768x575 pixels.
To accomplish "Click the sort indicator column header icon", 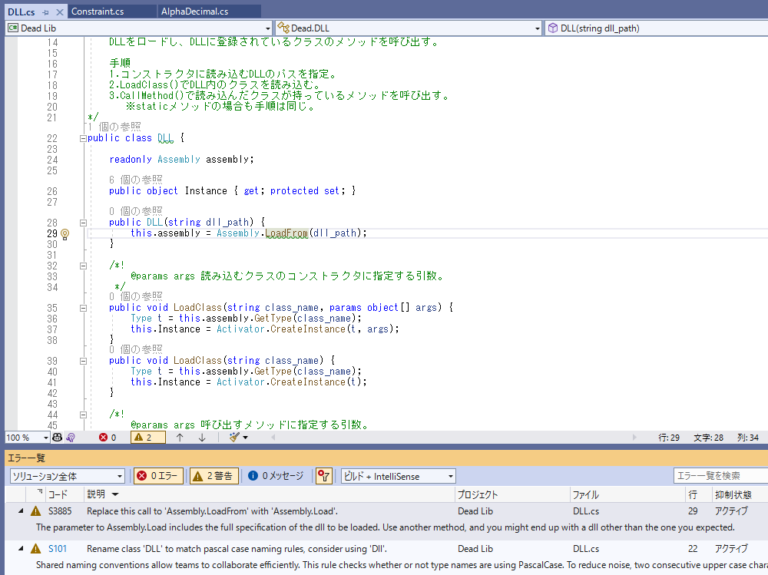I will pyautogui.click(x=40, y=492).
